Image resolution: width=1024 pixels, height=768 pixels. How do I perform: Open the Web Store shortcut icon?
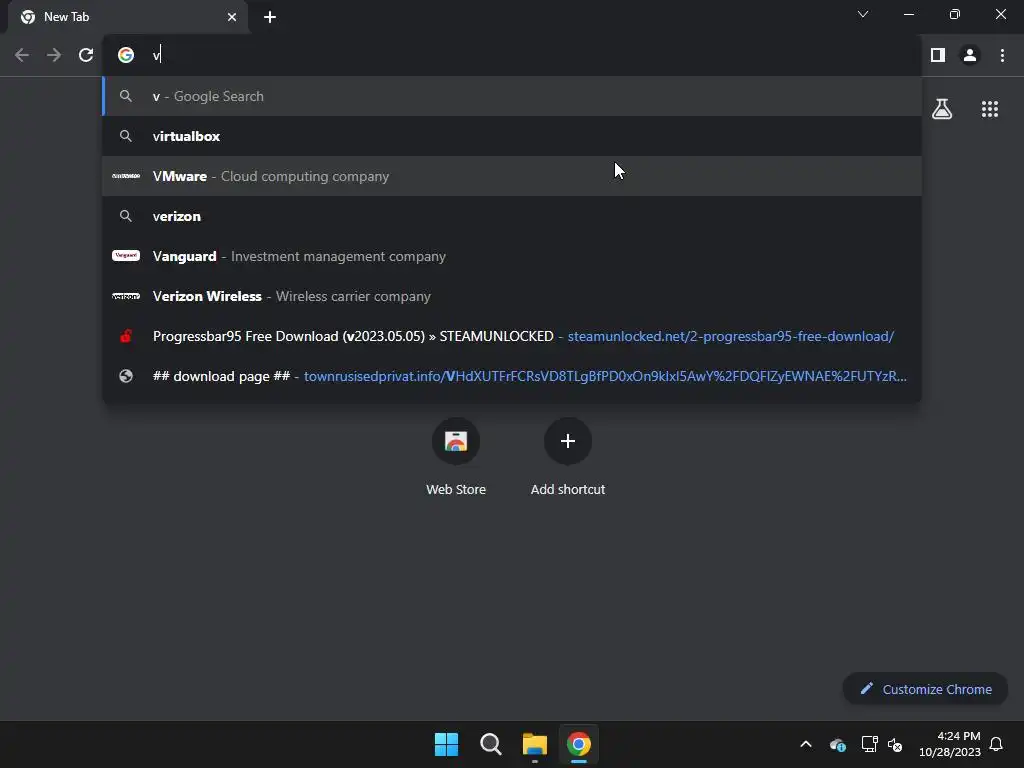(x=456, y=441)
